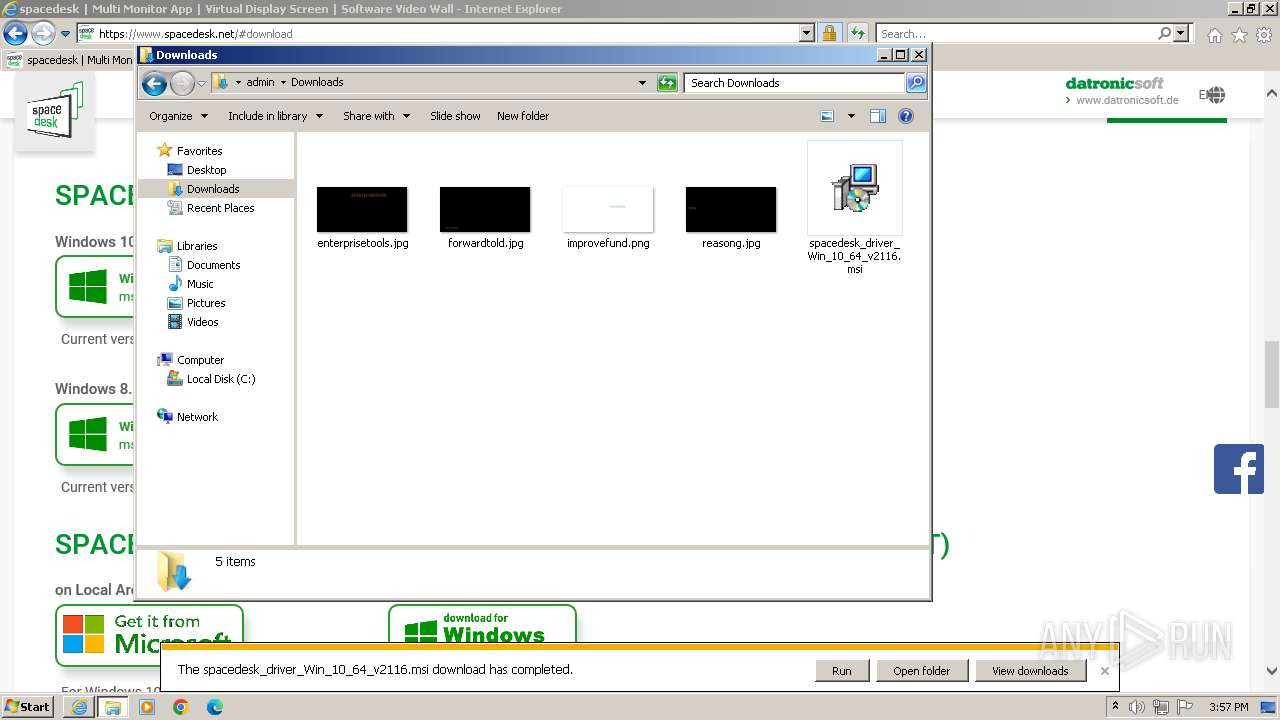
Task: Open the Music library
Action: [200, 284]
